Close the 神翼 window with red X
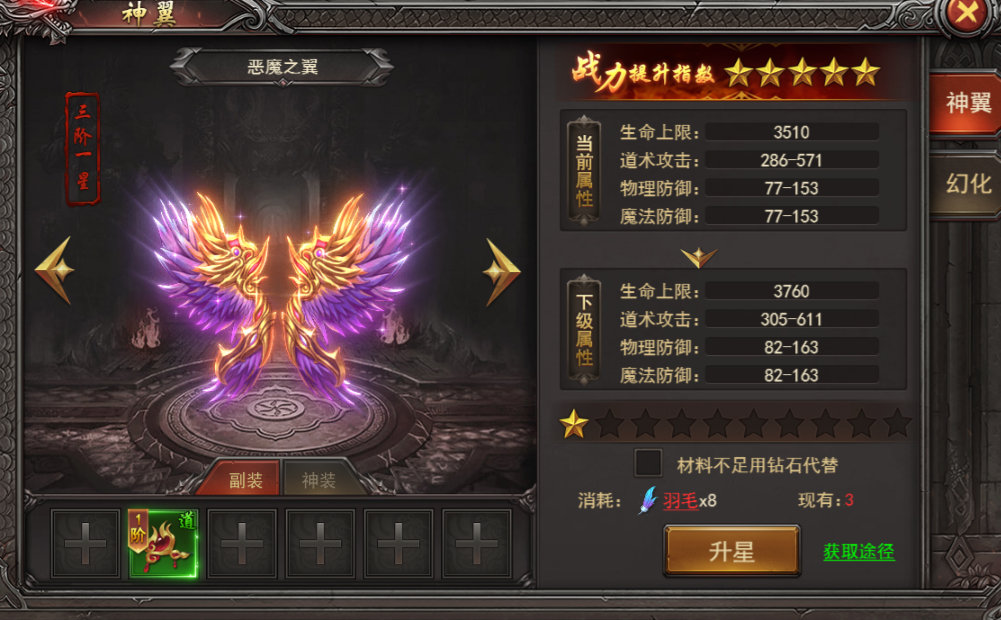1001x620 pixels. click(x=967, y=13)
